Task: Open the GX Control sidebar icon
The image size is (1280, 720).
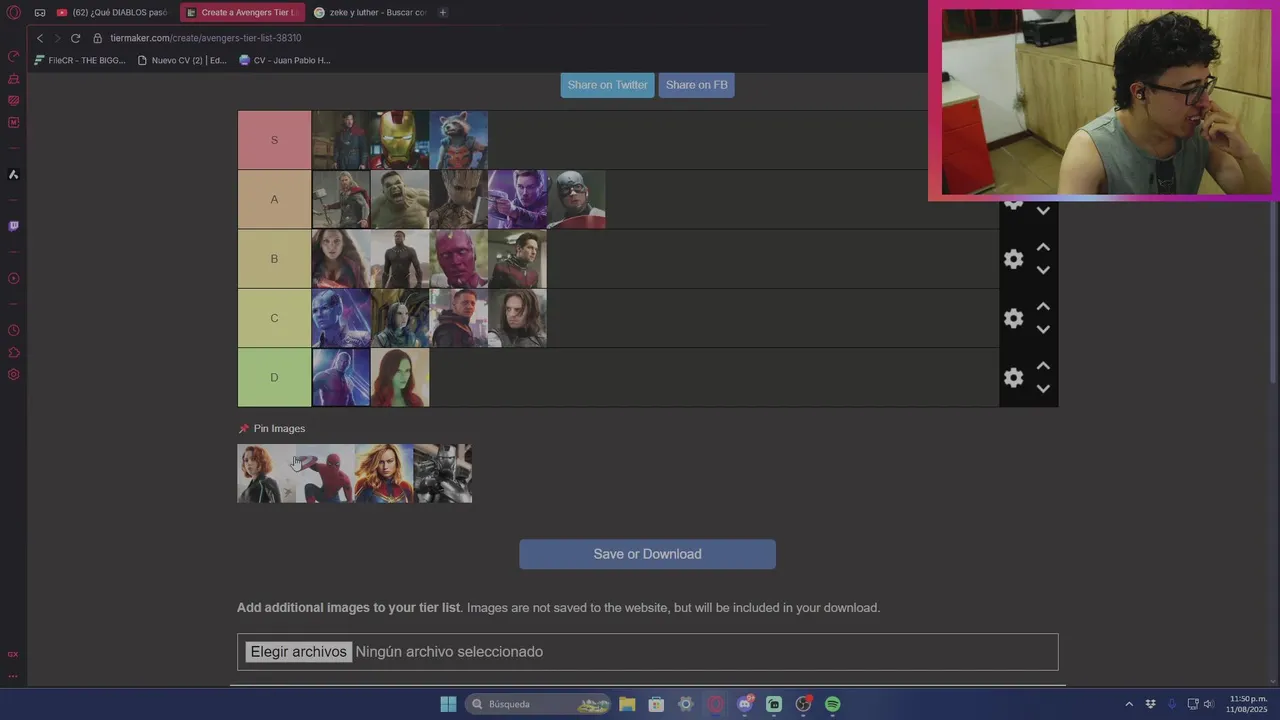Action: click(13, 56)
